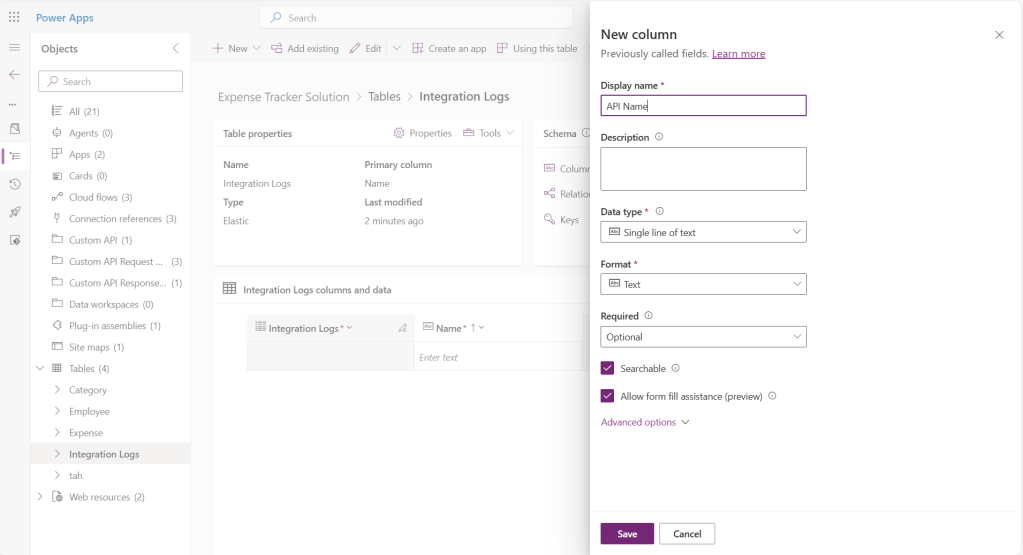Open the New dropdown menu in toolbar

coord(236,48)
